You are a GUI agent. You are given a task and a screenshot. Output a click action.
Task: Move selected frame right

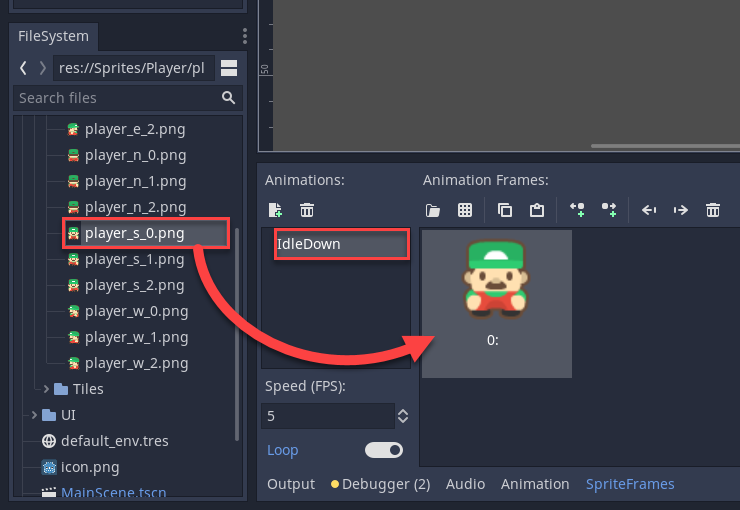681,210
